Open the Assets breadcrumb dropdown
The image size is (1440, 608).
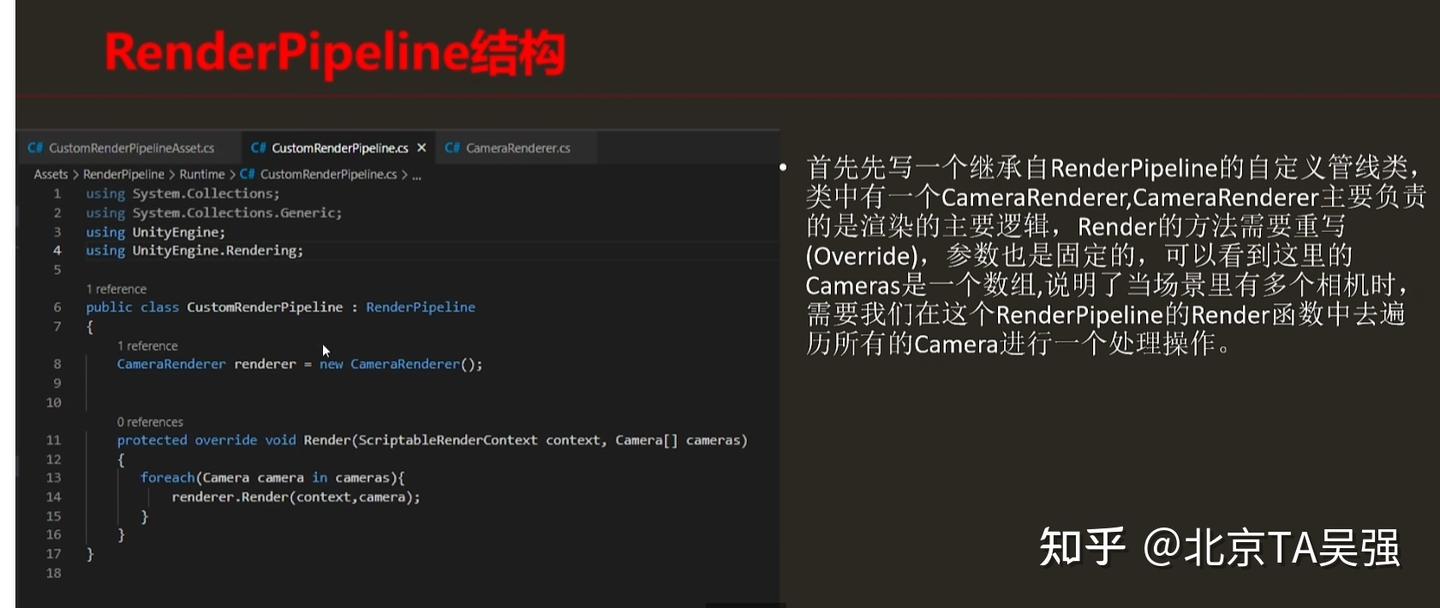[x=51, y=174]
